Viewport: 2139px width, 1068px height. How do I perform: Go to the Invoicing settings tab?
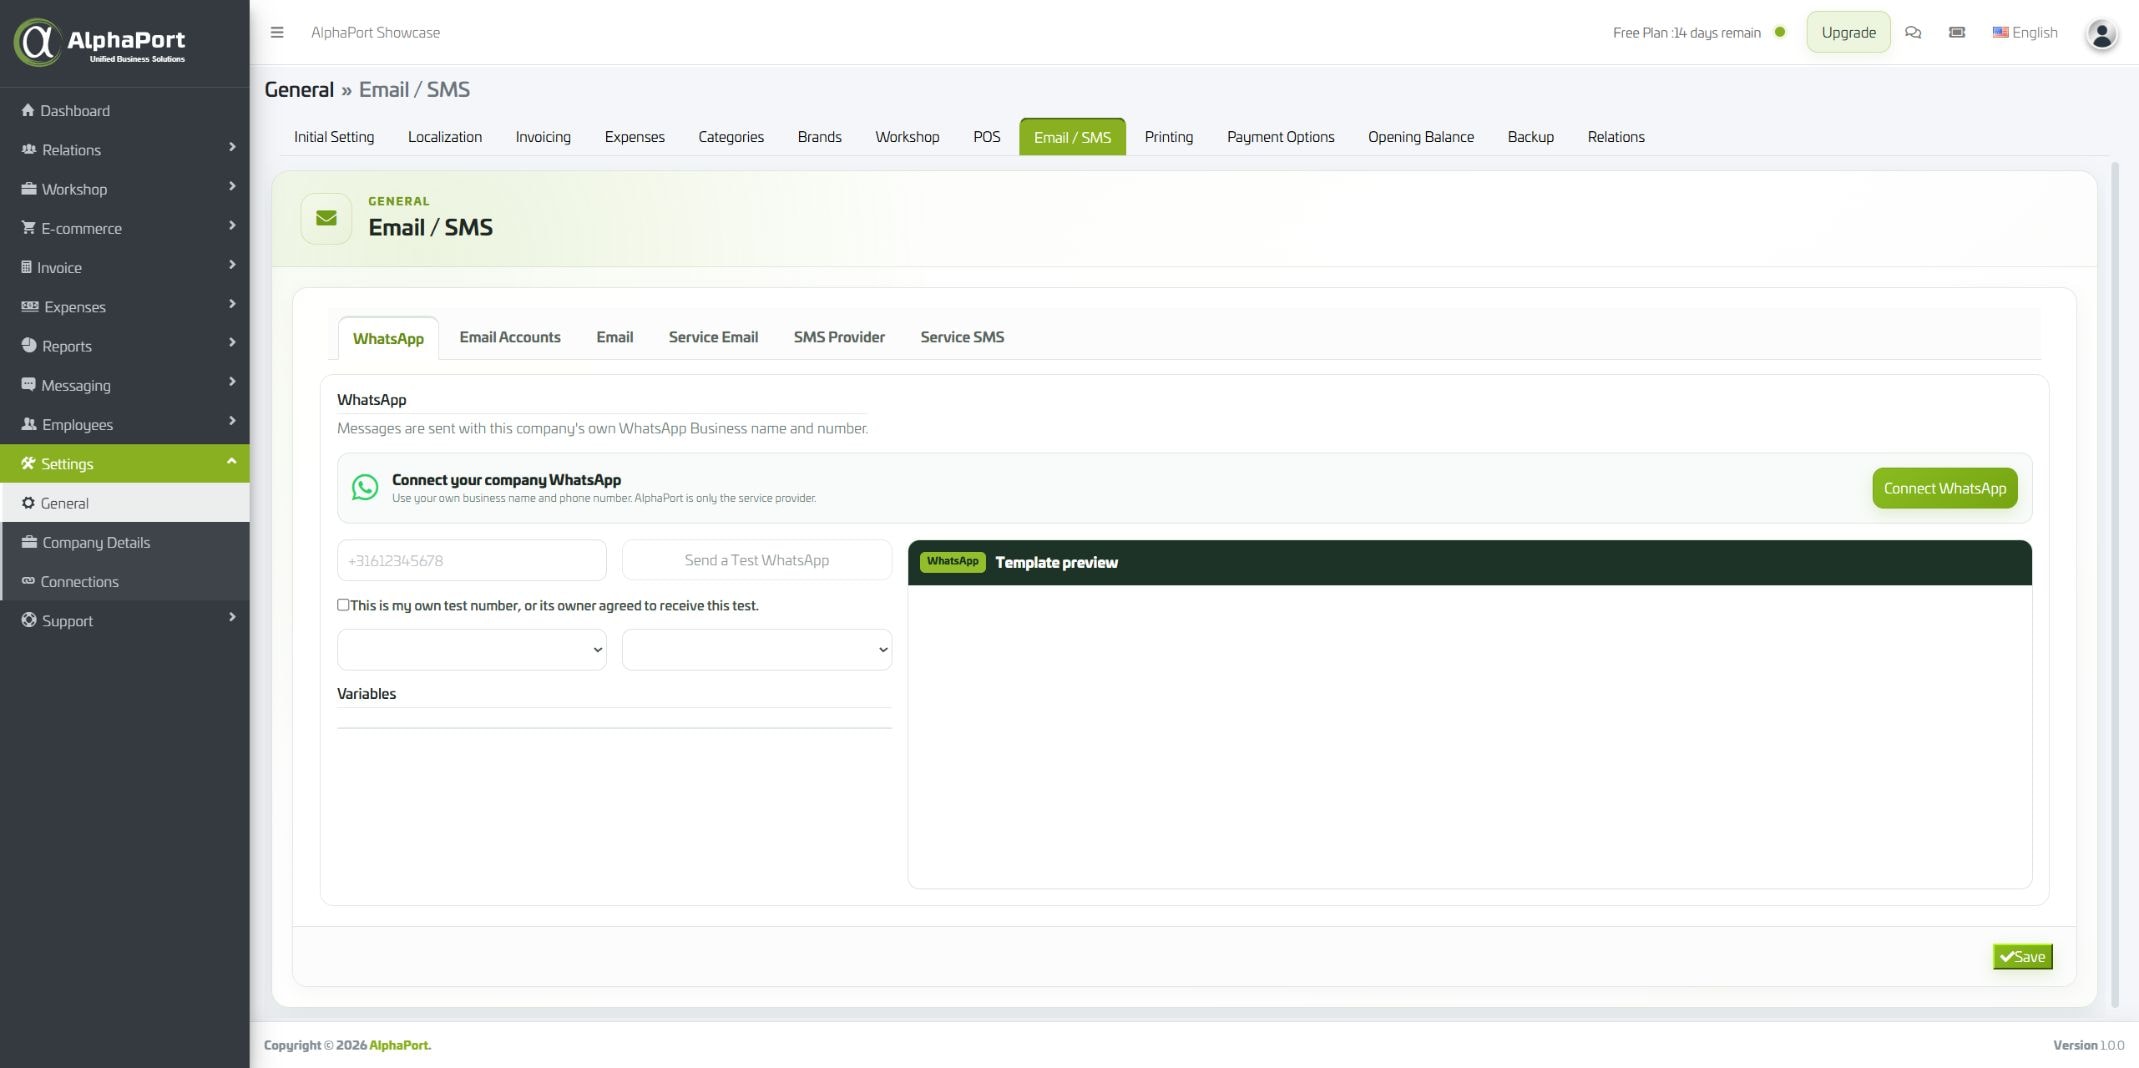coord(543,137)
